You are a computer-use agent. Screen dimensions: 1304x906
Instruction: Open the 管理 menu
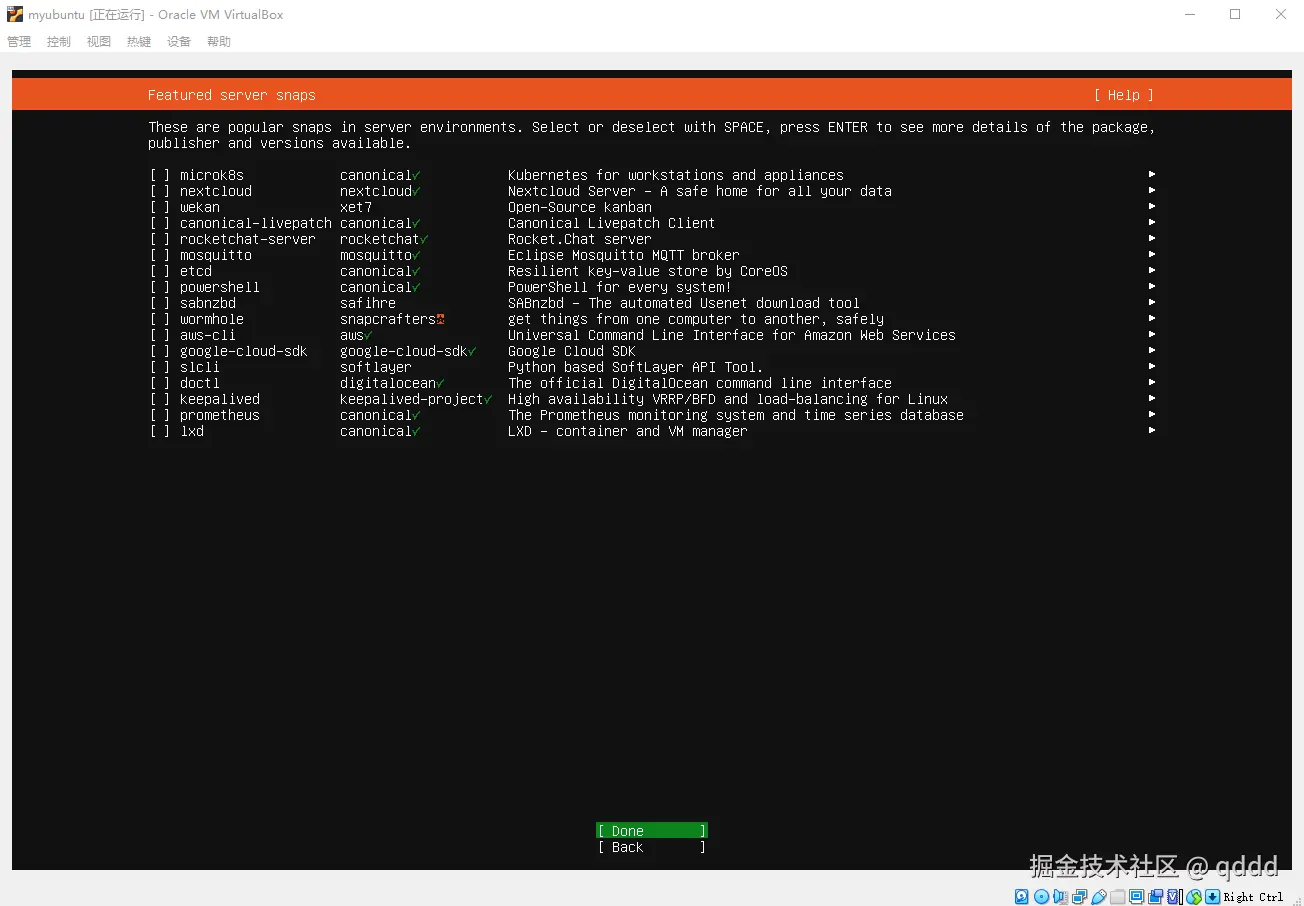tap(19, 42)
